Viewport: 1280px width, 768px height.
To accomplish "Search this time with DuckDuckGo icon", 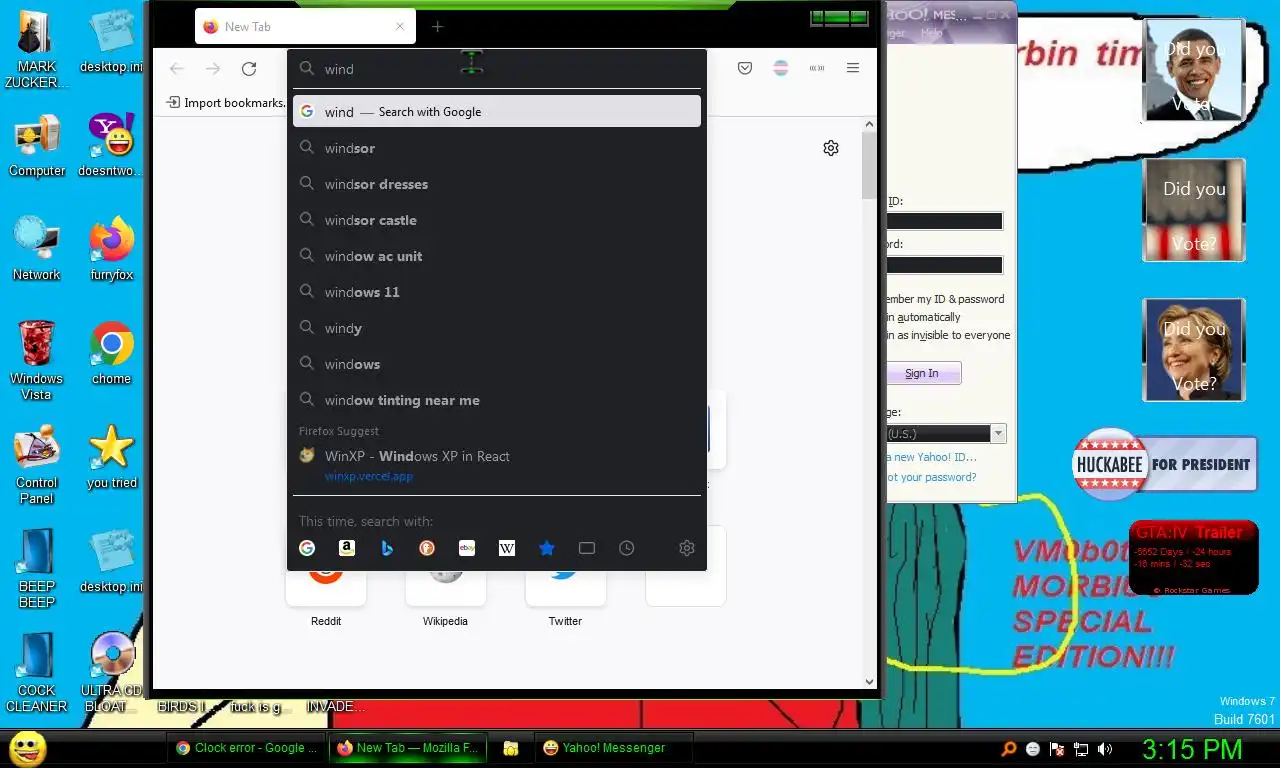I will click(x=427, y=548).
